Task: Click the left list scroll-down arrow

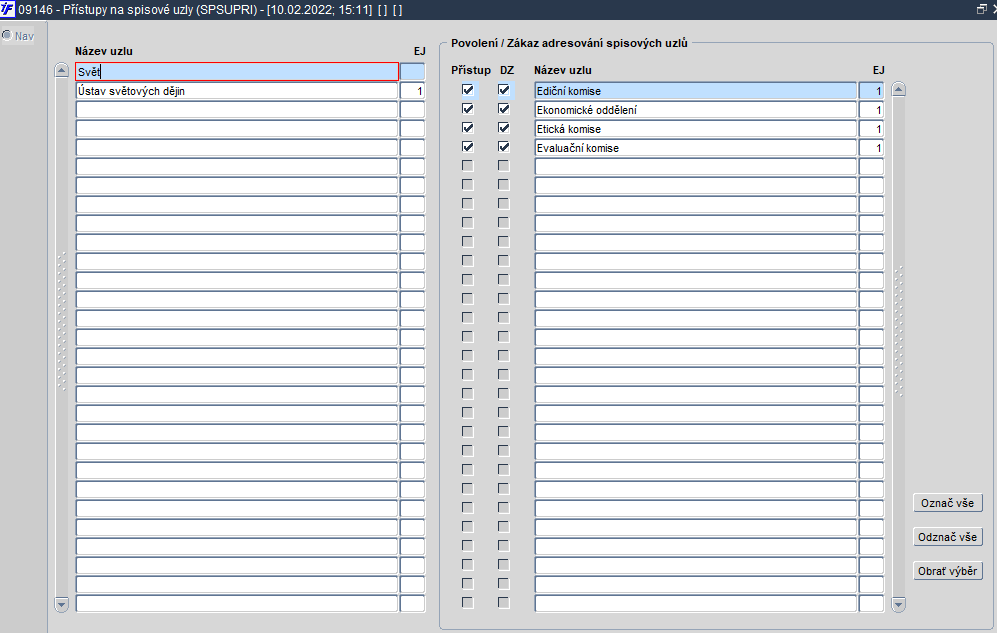Action: click(62, 604)
